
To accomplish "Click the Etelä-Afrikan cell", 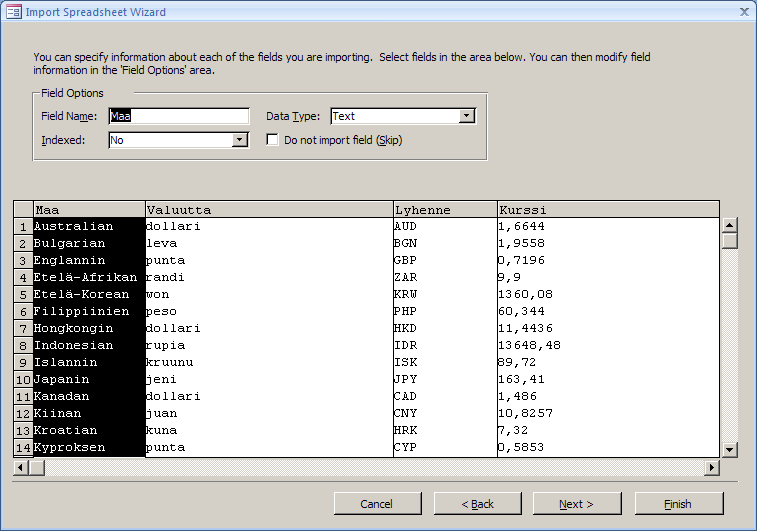I will 89,277.
